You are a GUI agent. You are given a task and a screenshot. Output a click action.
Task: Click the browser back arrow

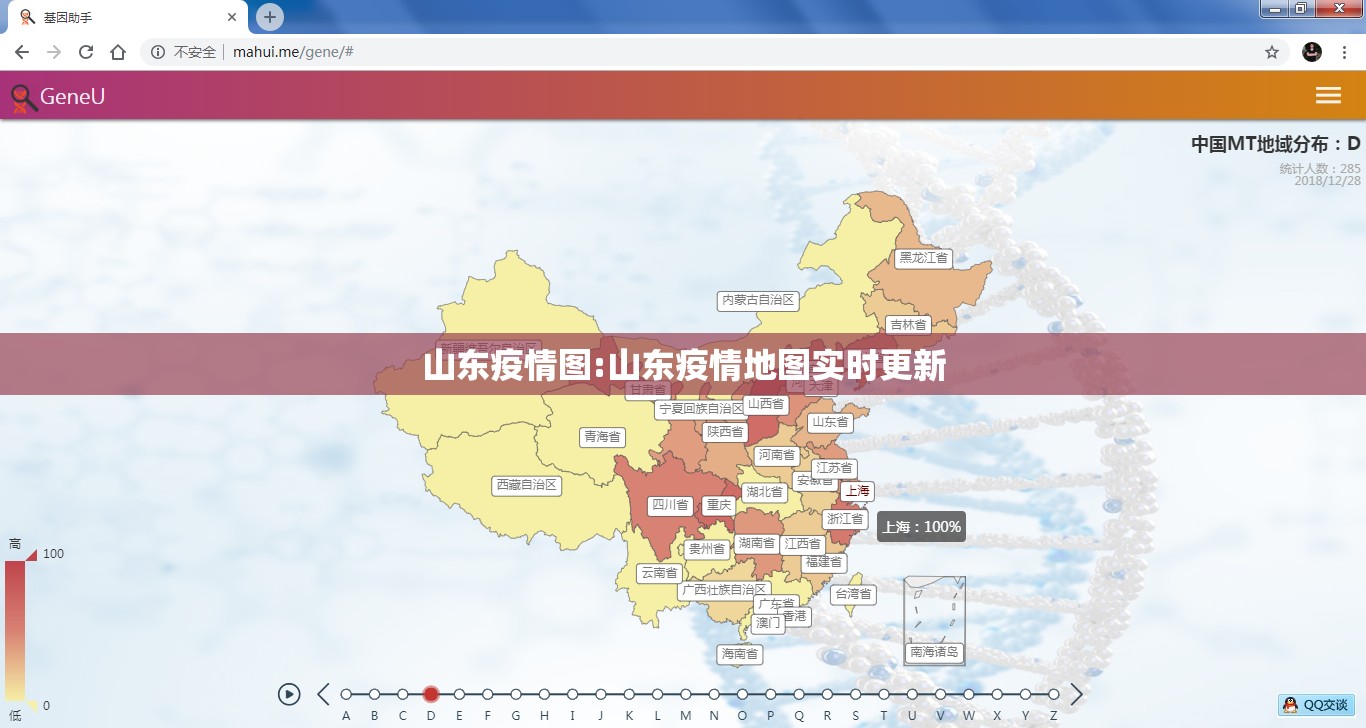click(x=22, y=52)
